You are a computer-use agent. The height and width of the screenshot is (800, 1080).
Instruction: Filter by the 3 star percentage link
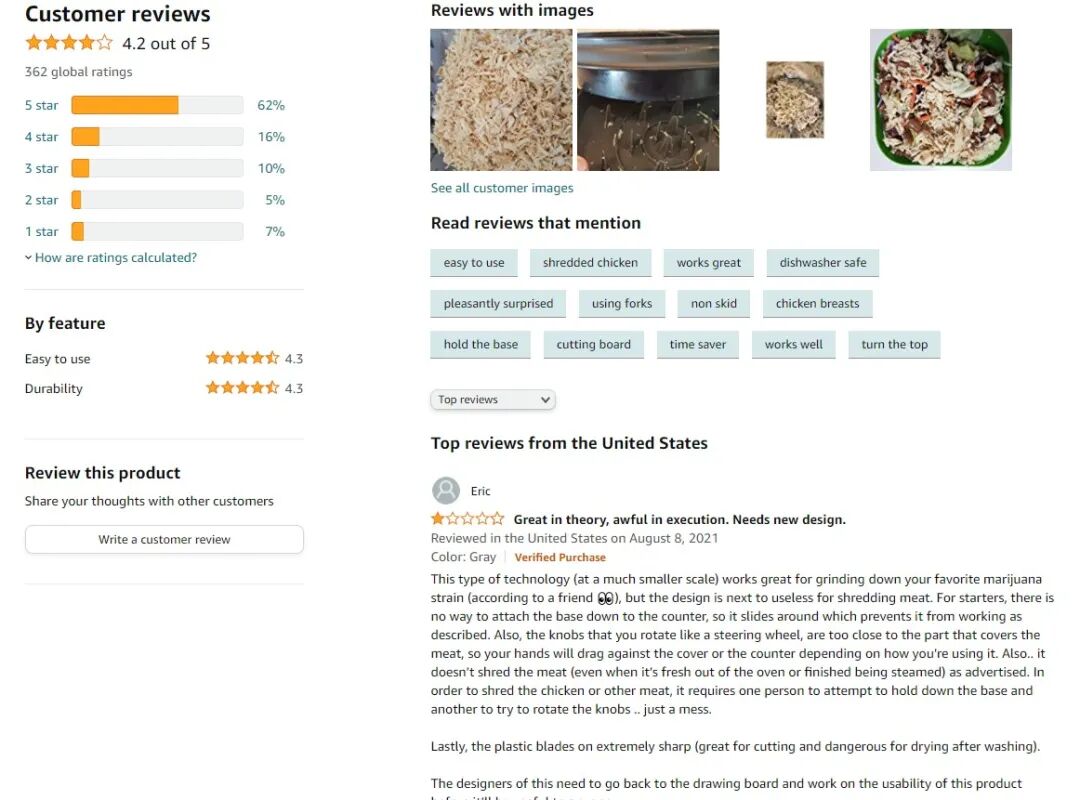tap(271, 169)
